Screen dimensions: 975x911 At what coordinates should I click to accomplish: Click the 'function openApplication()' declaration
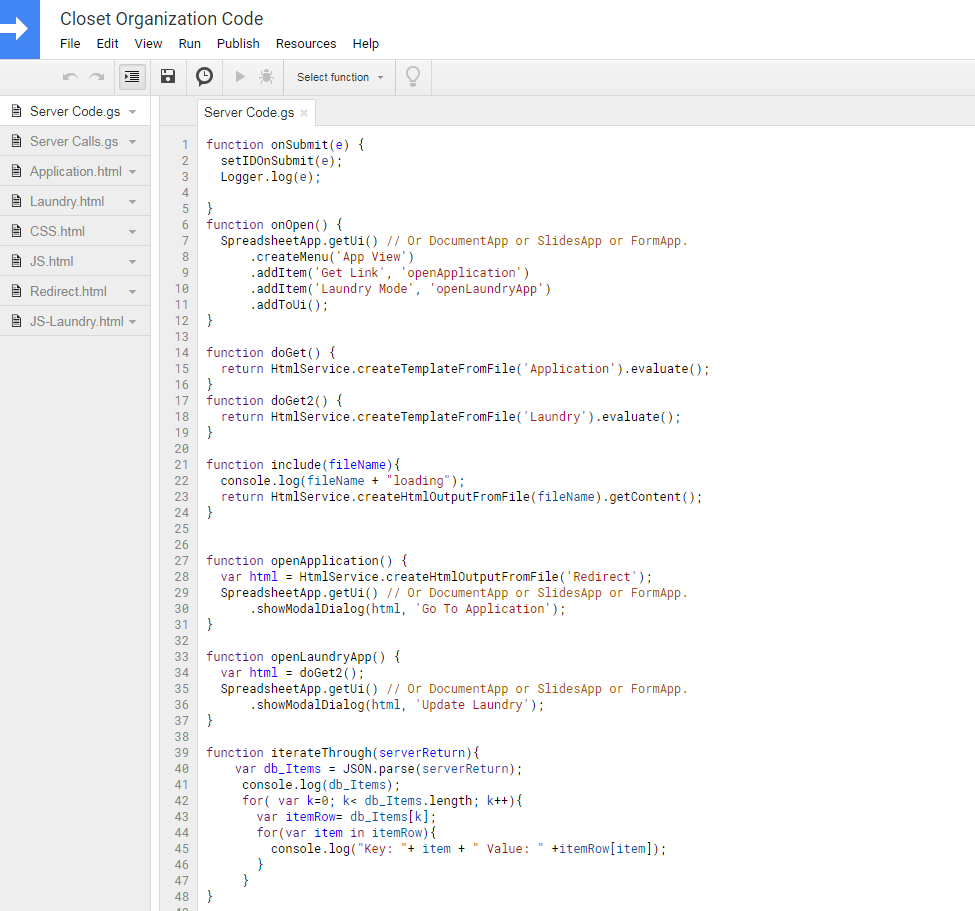(x=307, y=560)
